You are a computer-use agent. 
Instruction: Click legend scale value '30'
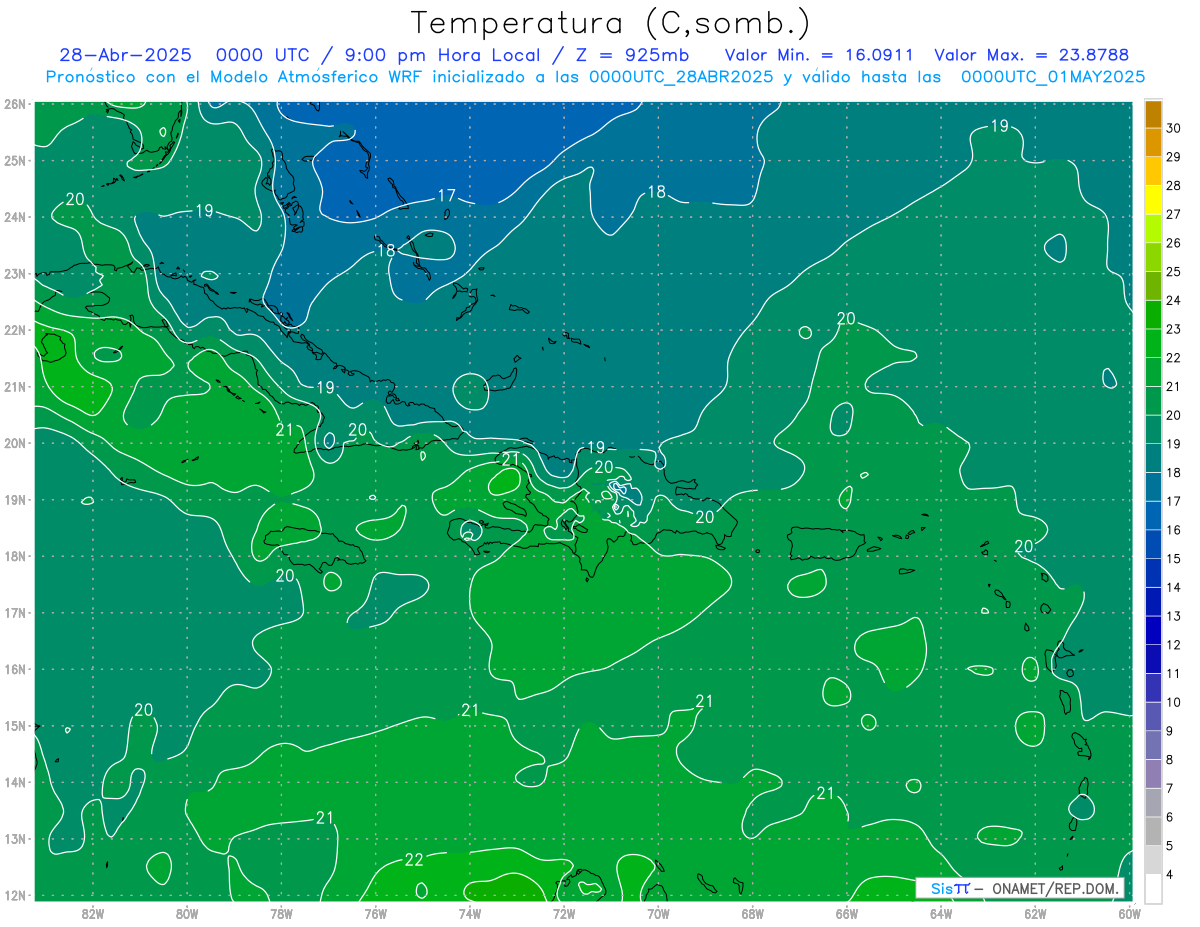(1173, 128)
